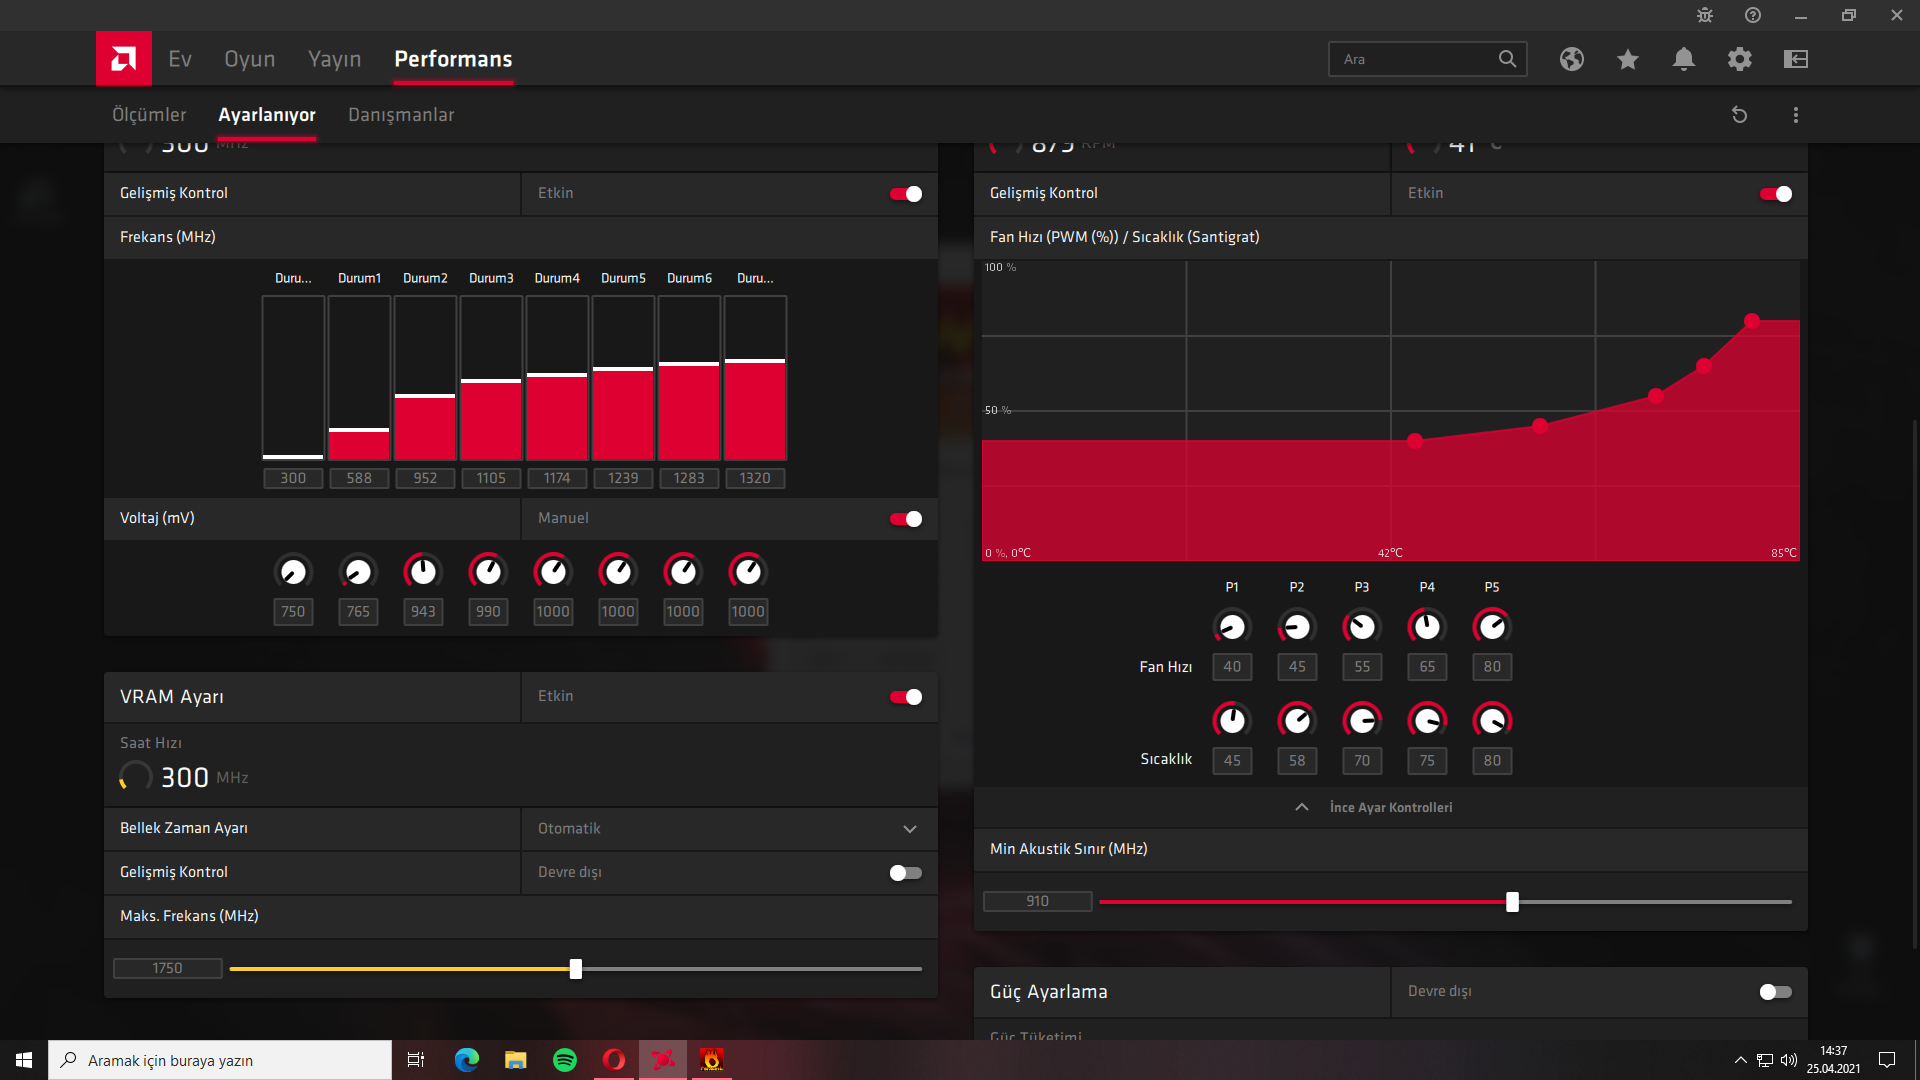1920x1080 pixels.
Task: Collapse İnce Ayar Kontrolleri section
Action: (x=1301, y=807)
